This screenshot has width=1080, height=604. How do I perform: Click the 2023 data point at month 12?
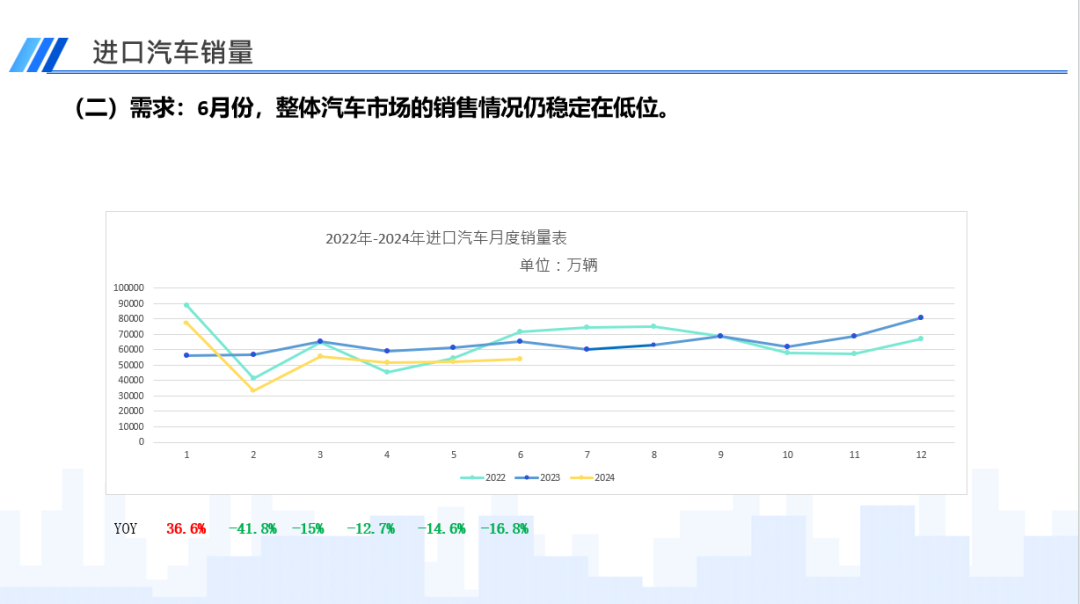click(x=921, y=318)
